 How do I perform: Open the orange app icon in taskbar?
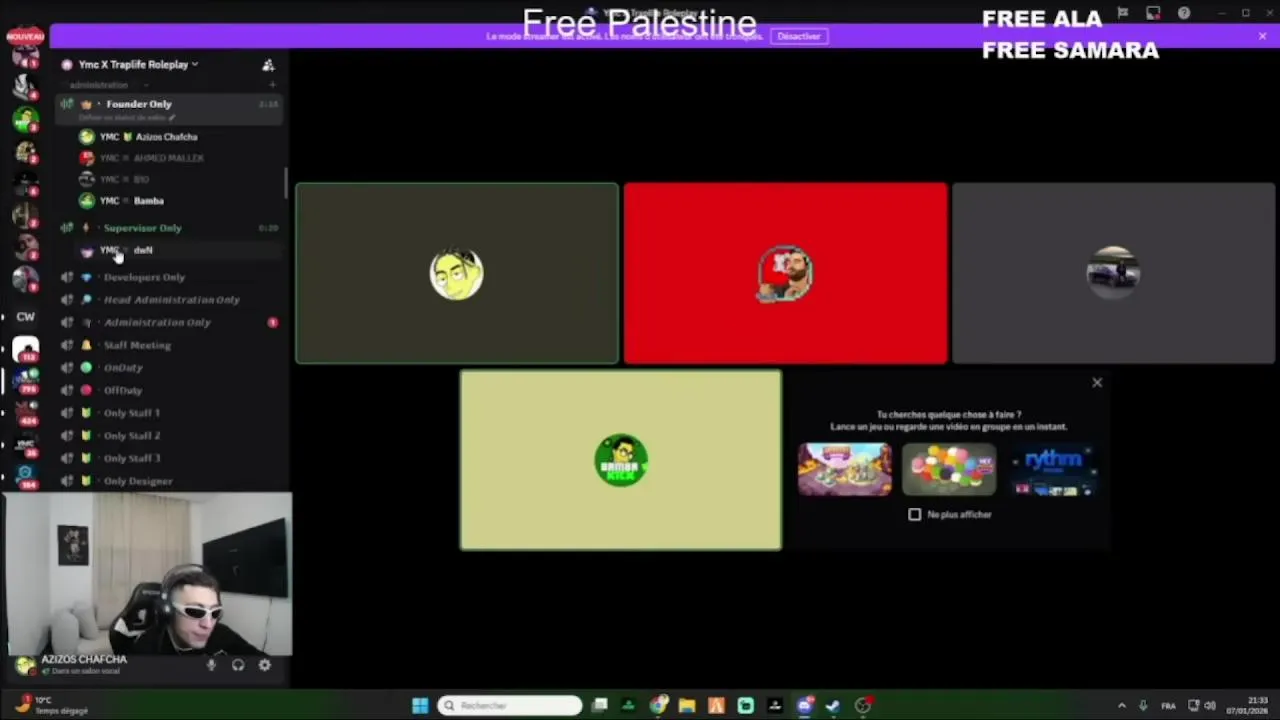tap(716, 706)
